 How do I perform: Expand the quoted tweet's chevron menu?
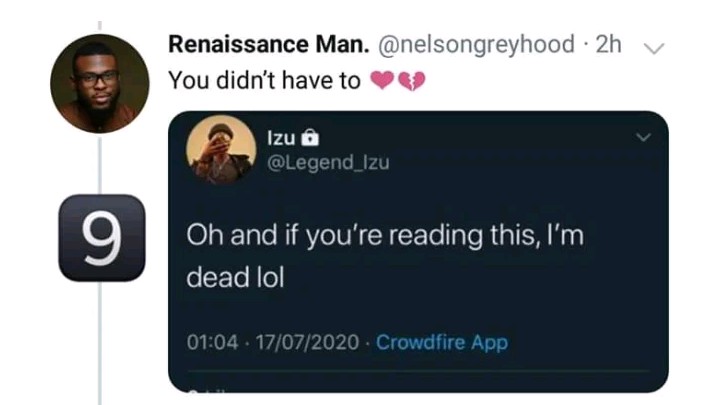pyautogui.click(x=644, y=137)
